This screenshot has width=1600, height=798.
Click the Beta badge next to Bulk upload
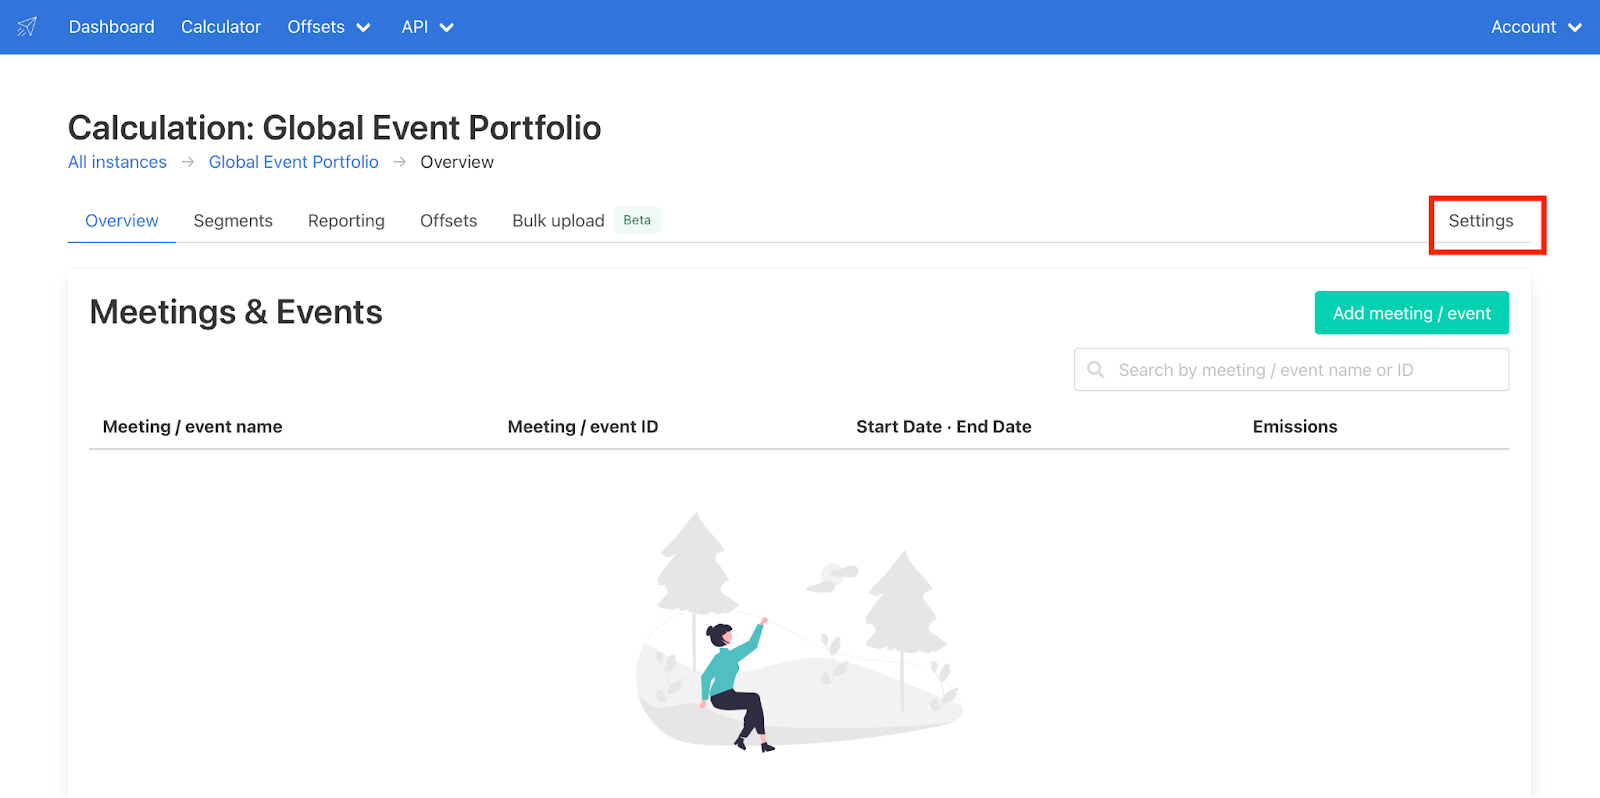coord(637,220)
